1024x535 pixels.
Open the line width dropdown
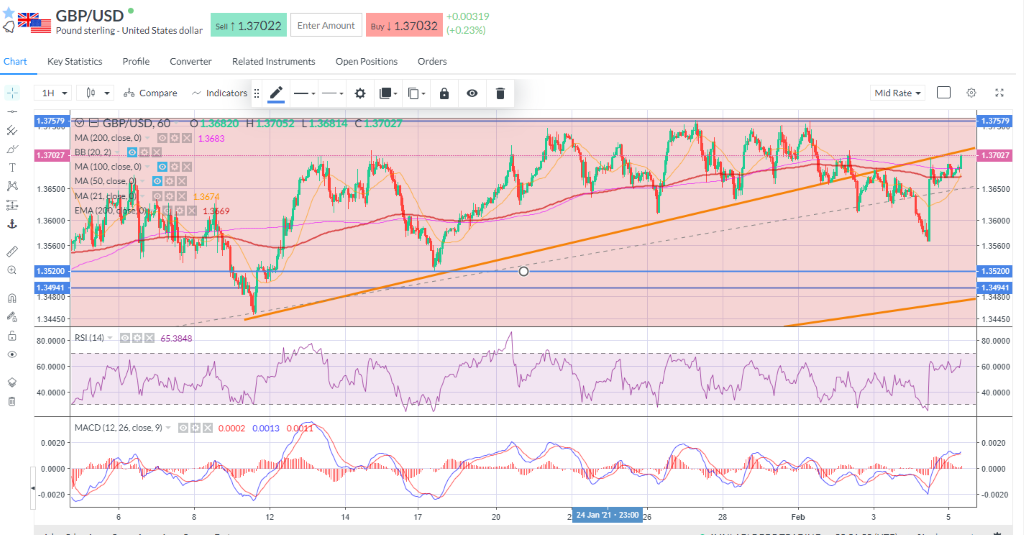click(x=332, y=93)
